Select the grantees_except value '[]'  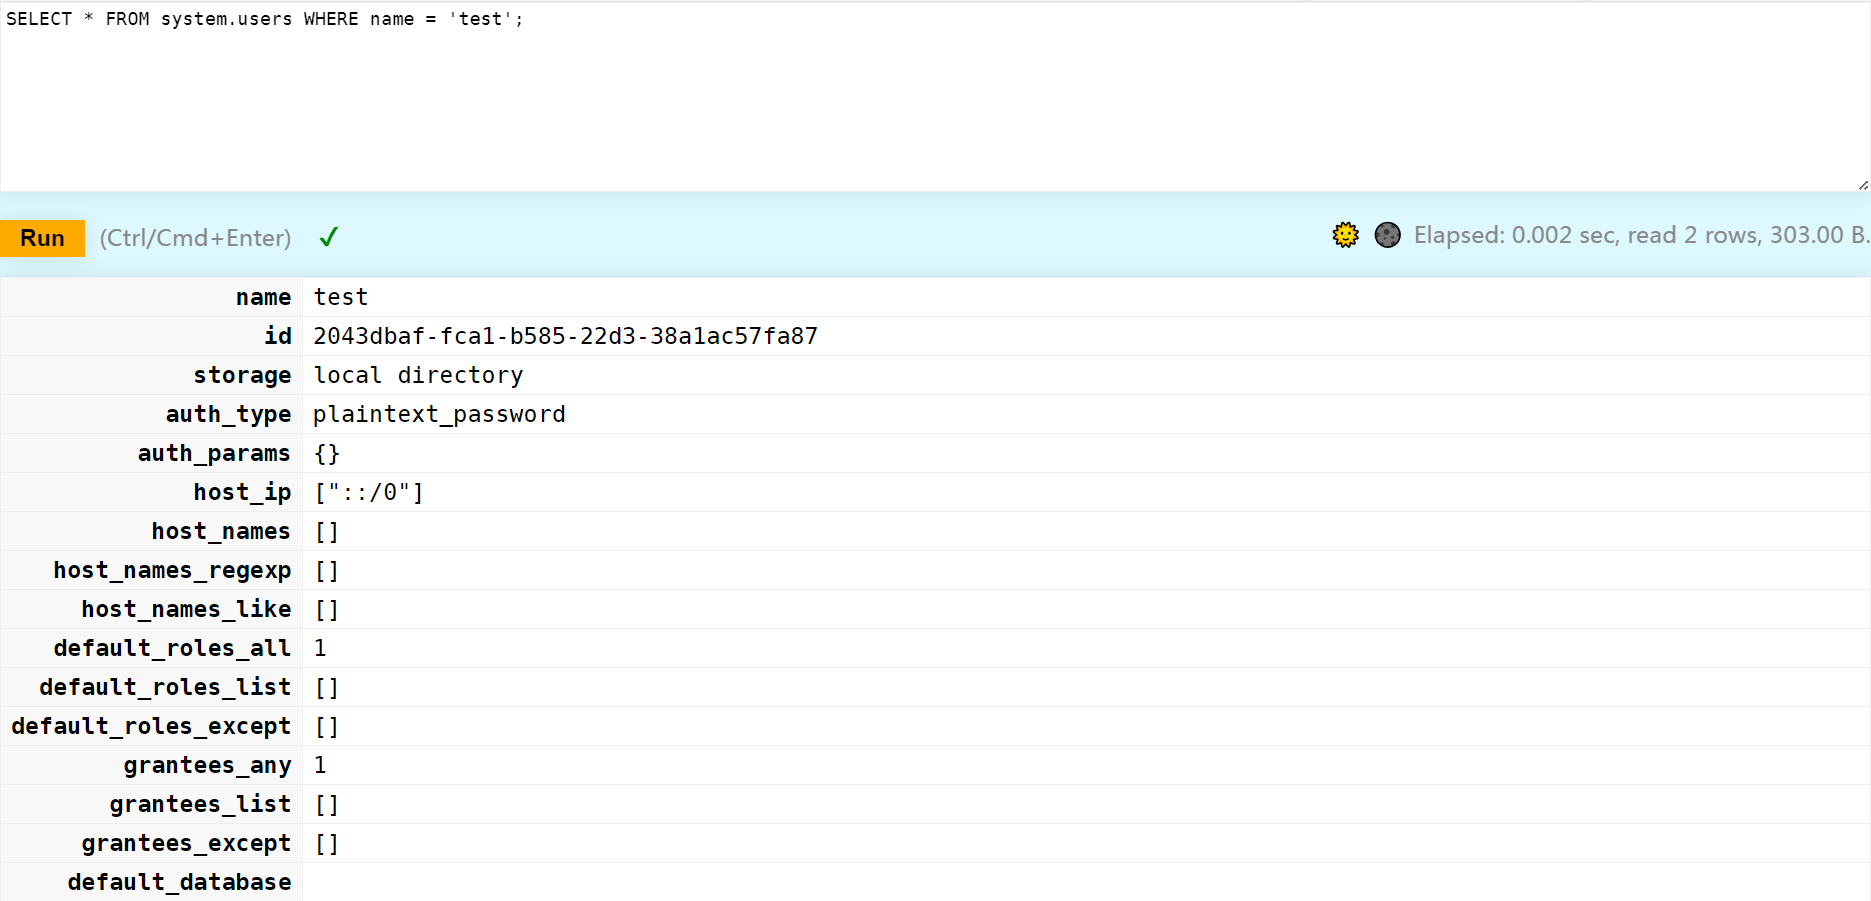tap(327, 843)
